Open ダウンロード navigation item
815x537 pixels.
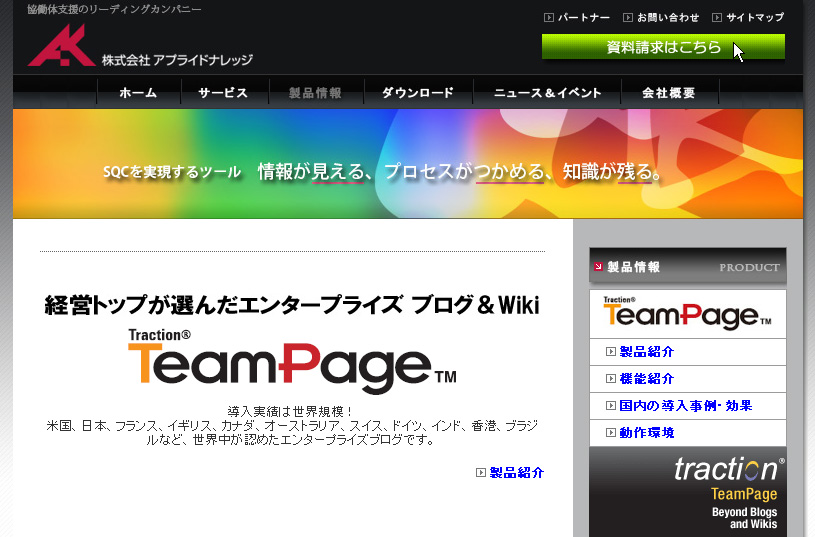click(x=417, y=93)
